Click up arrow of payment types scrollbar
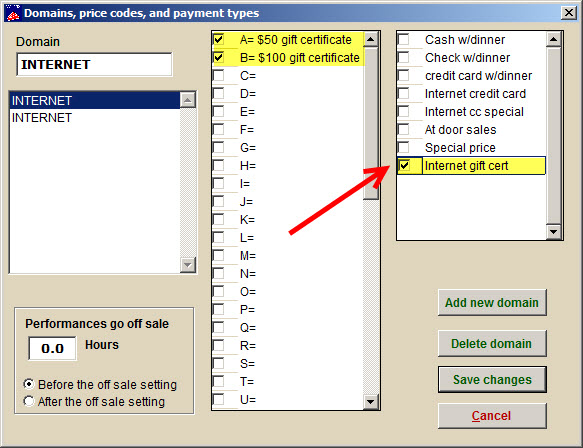 click(x=554, y=39)
